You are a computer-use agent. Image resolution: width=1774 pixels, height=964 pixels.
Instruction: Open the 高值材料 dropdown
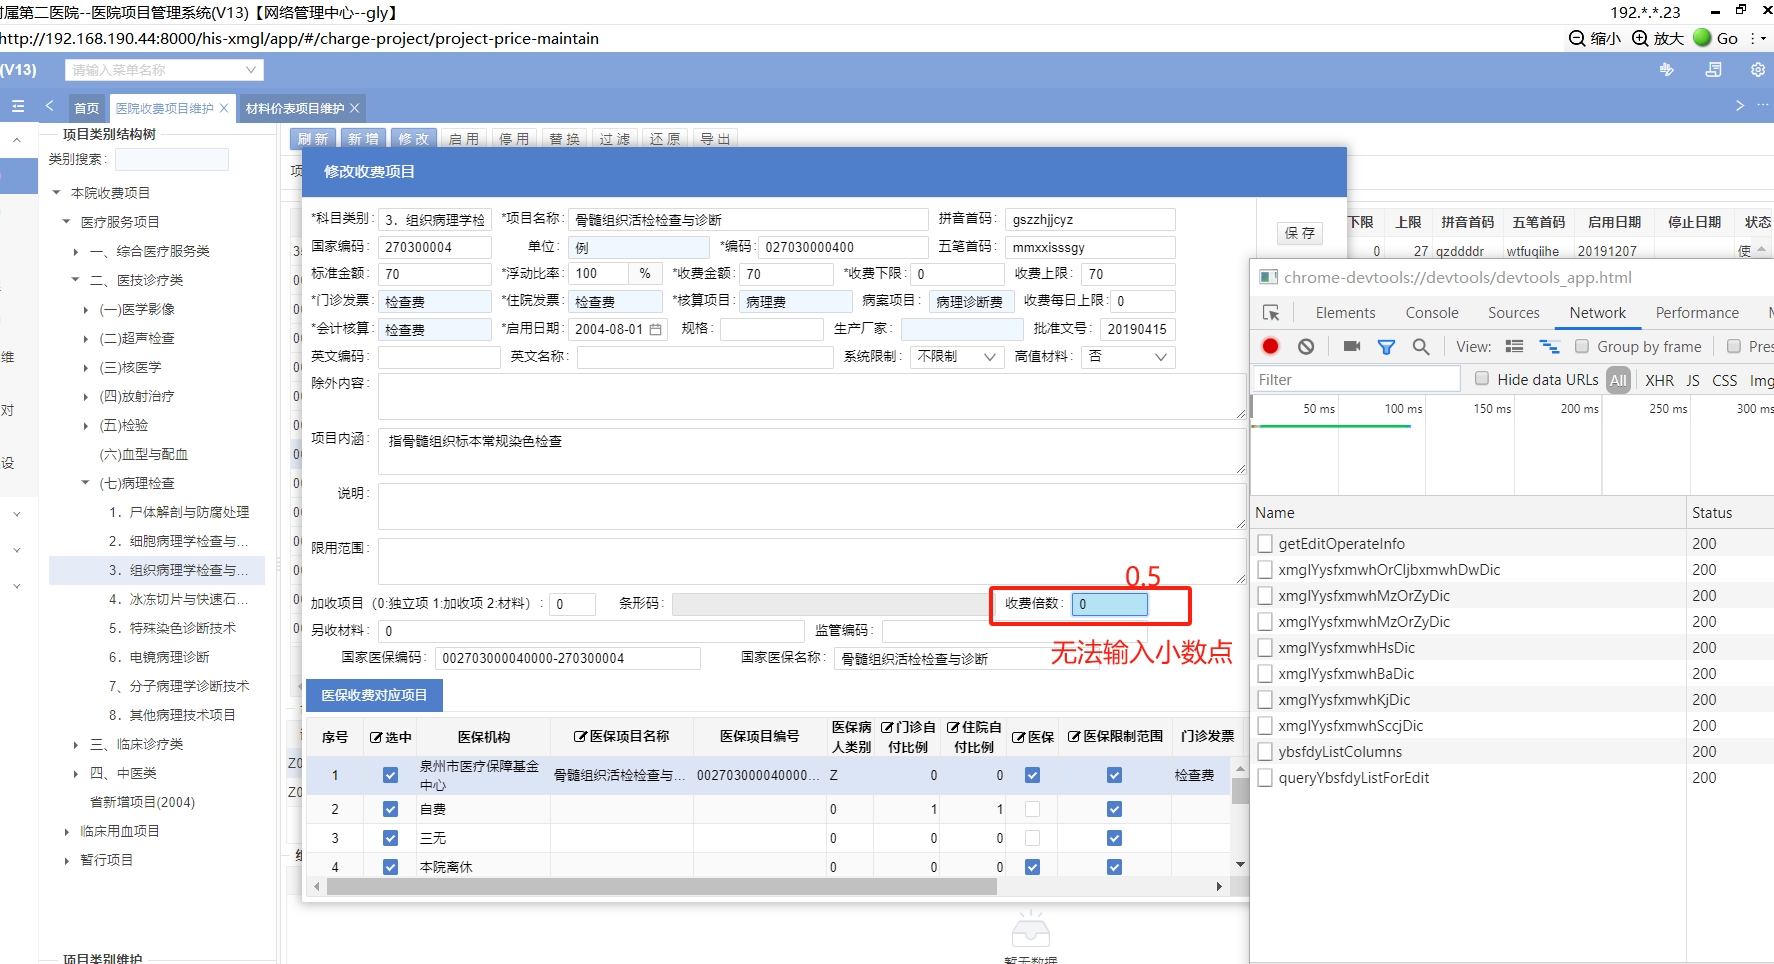1128,357
